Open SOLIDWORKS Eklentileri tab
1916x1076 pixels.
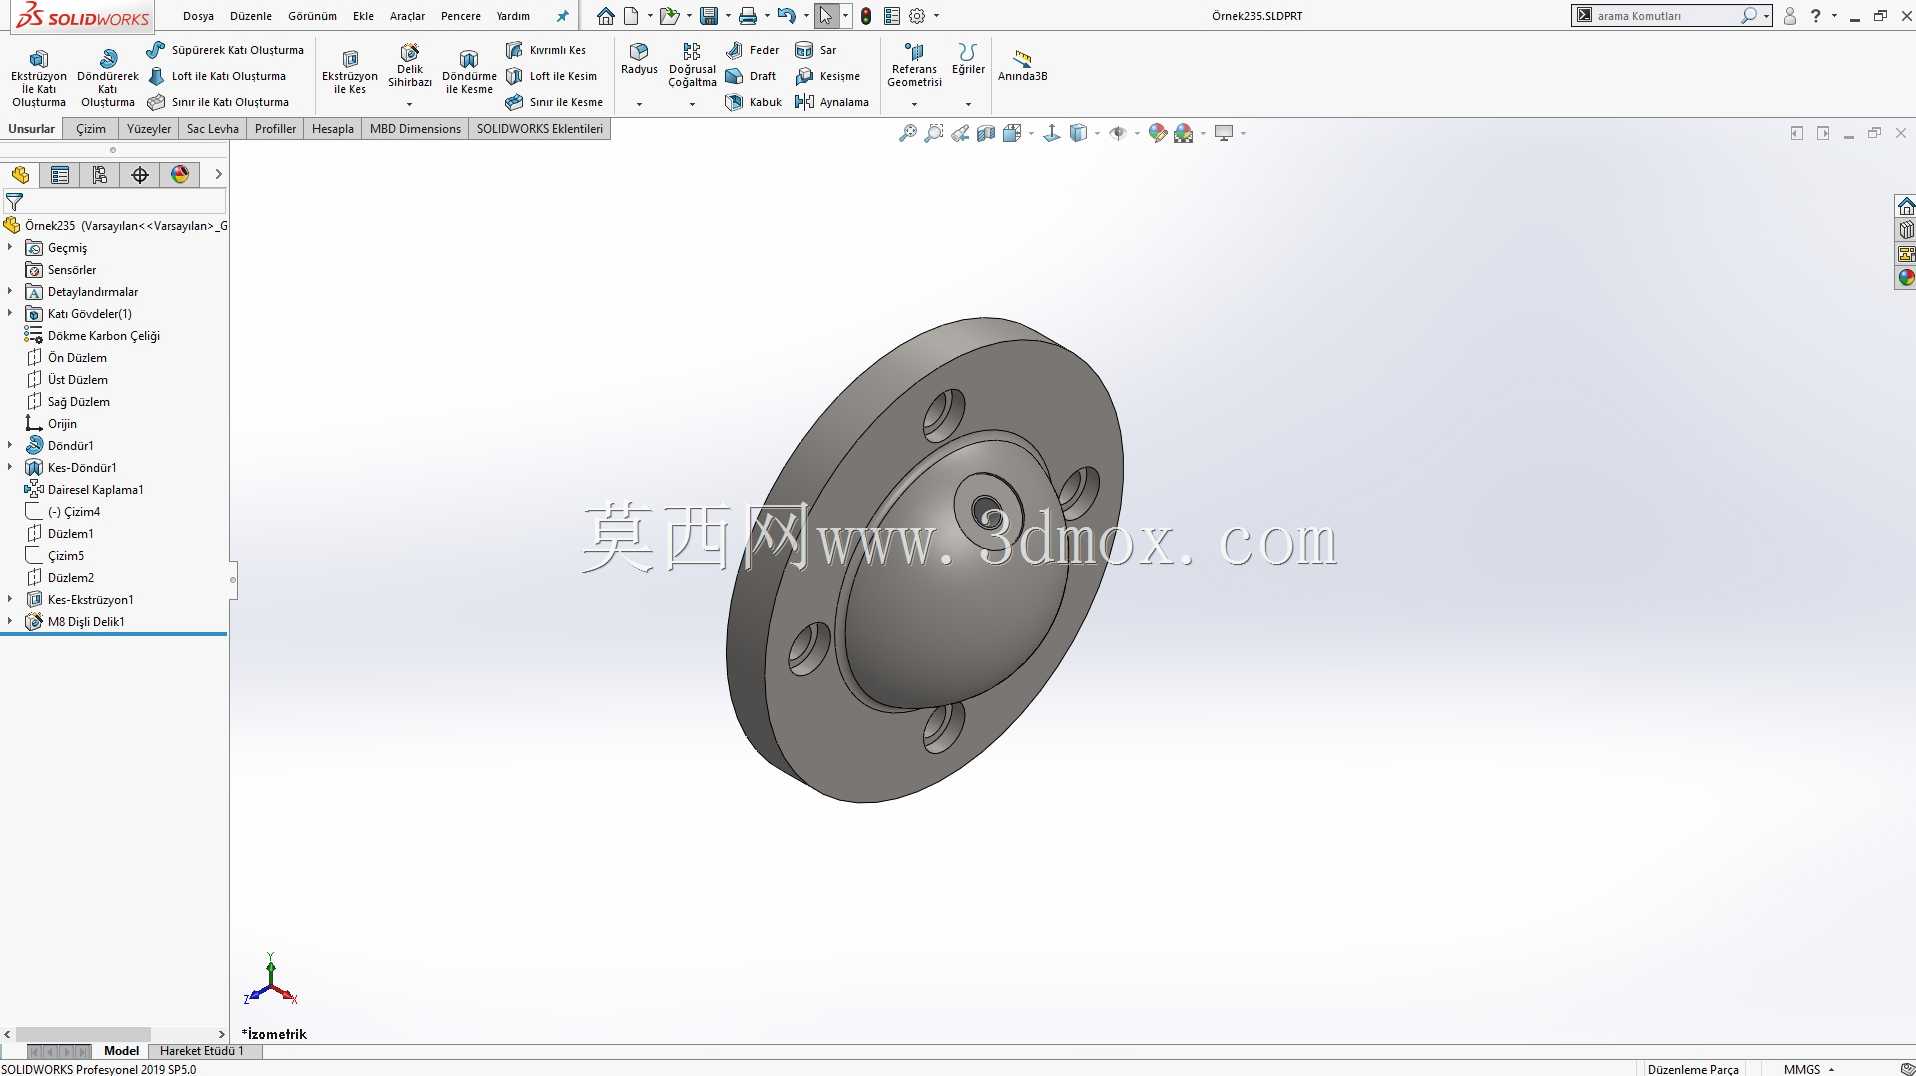click(539, 129)
